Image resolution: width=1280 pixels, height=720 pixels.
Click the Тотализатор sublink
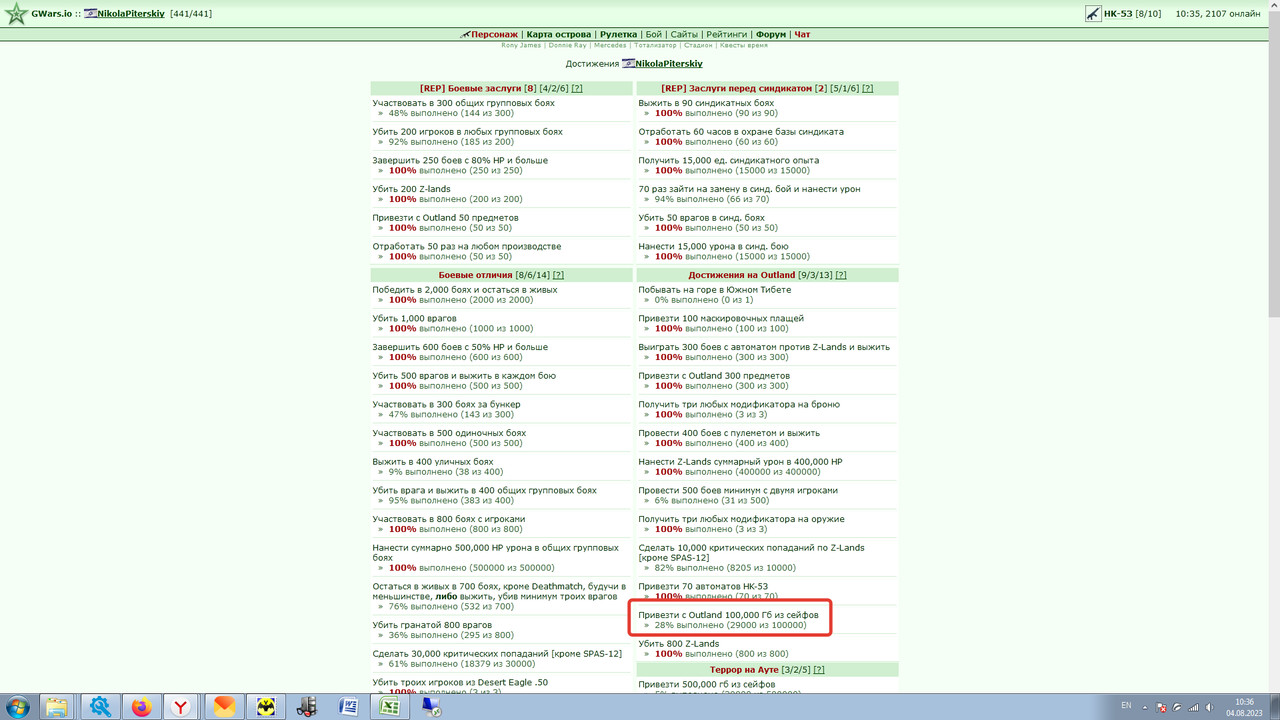tap(655, 45)
